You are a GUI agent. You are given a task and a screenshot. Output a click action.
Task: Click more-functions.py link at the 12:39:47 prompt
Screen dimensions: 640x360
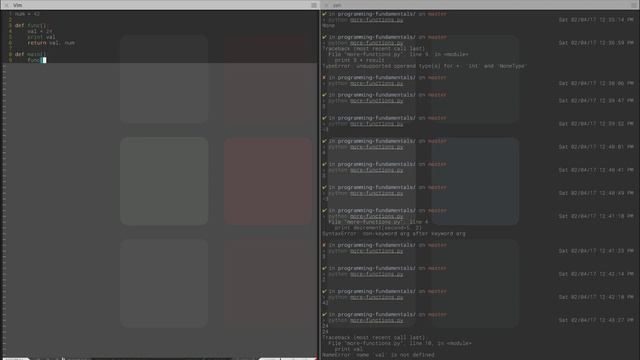(x=376, y=100)
